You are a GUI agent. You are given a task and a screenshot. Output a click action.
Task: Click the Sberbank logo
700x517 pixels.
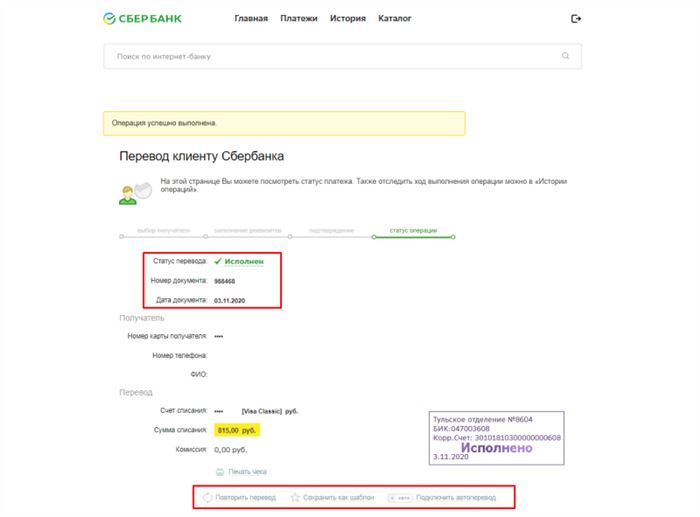click(x=142, y=19)
